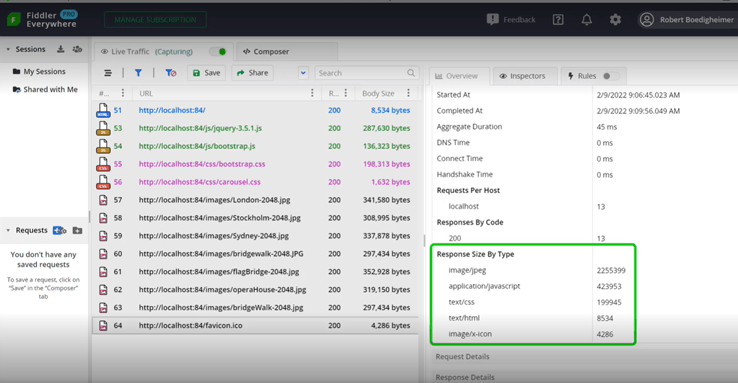Click the new request folder icon
Viewport: 738px width, 383px height.
click(78, 230)
